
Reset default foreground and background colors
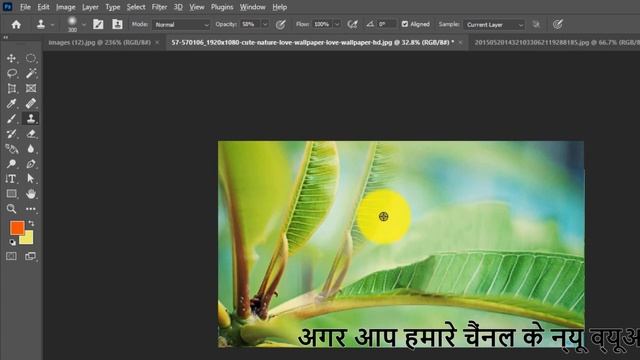(13, 242)
